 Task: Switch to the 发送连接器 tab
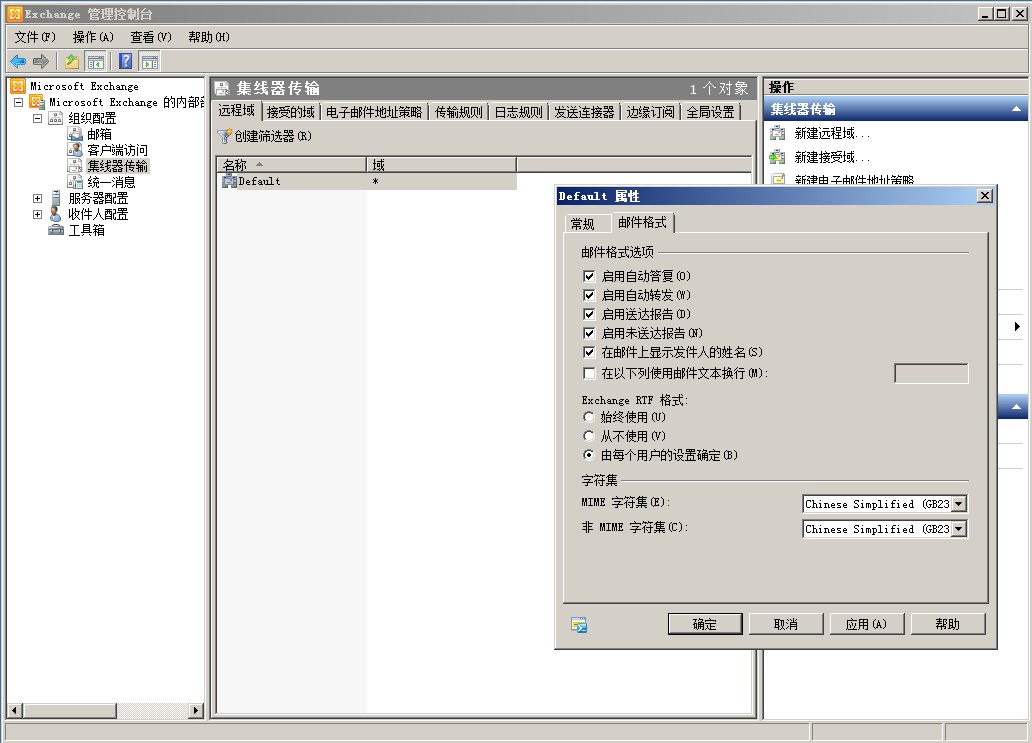(584, 113)
